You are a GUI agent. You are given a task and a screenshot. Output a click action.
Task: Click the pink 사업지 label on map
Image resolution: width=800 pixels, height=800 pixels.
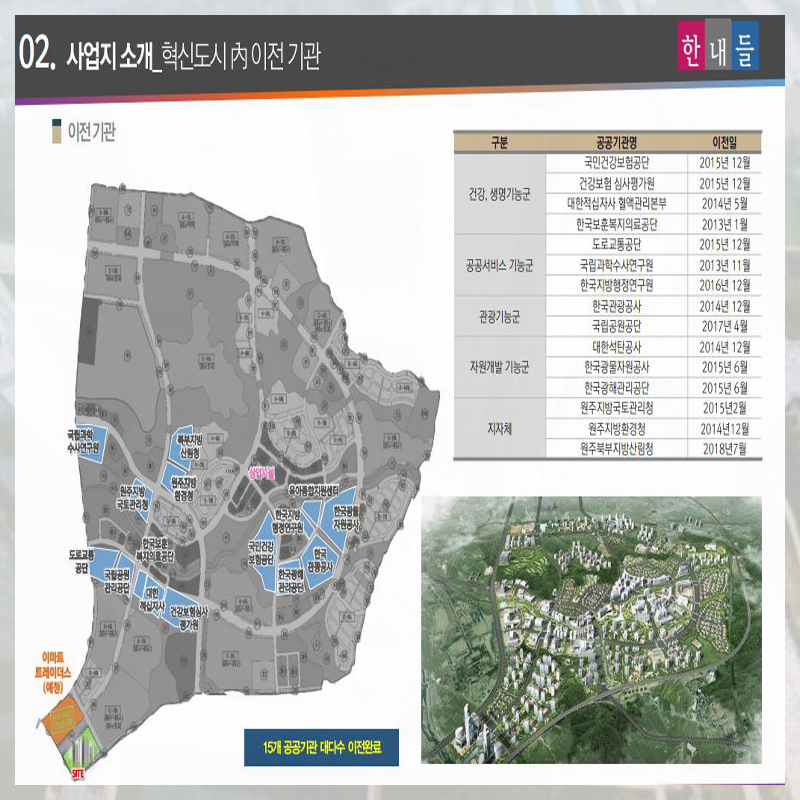click(262, 472)
